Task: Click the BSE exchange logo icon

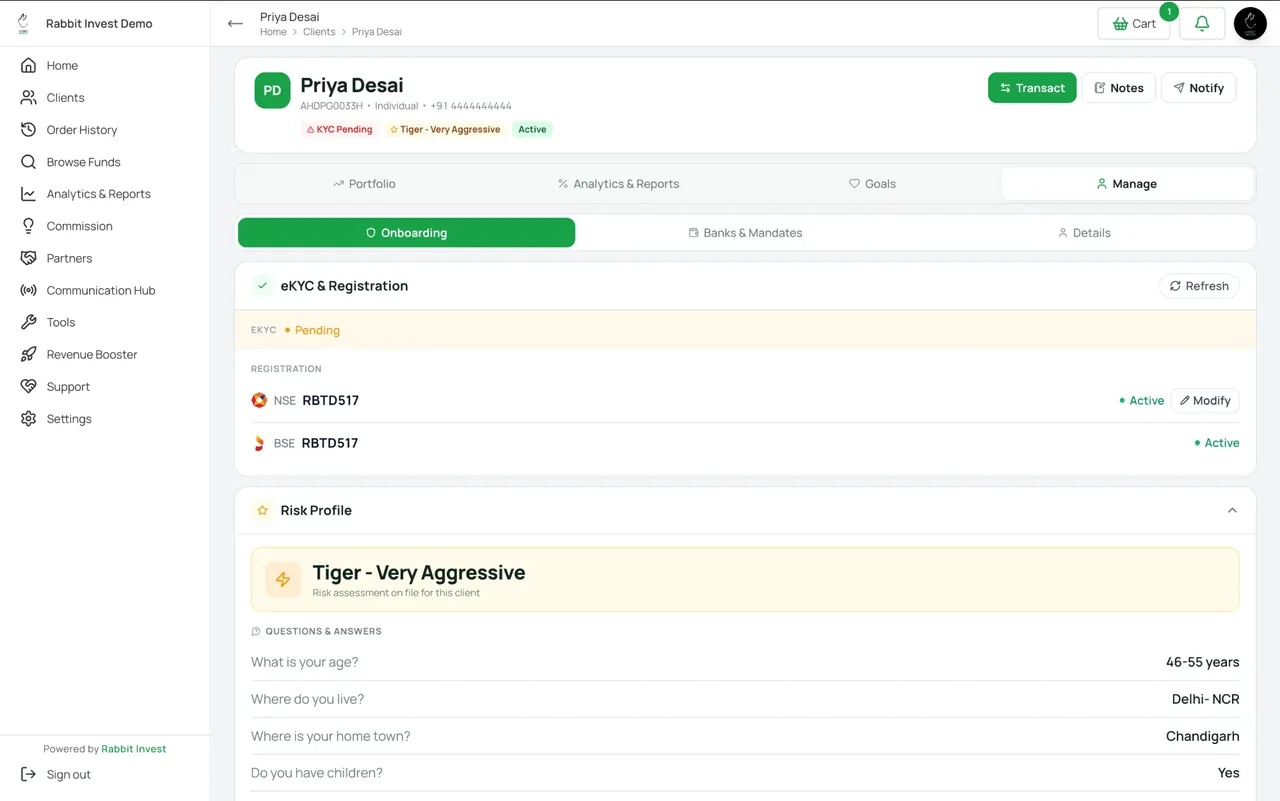Action: (x=259, y=443)
